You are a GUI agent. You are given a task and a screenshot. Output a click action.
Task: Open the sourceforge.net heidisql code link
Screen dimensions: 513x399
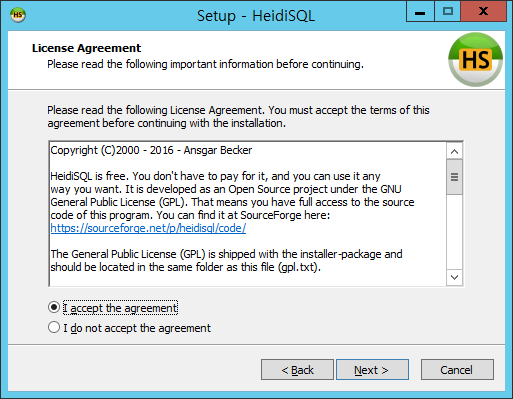tap(148, 228)
